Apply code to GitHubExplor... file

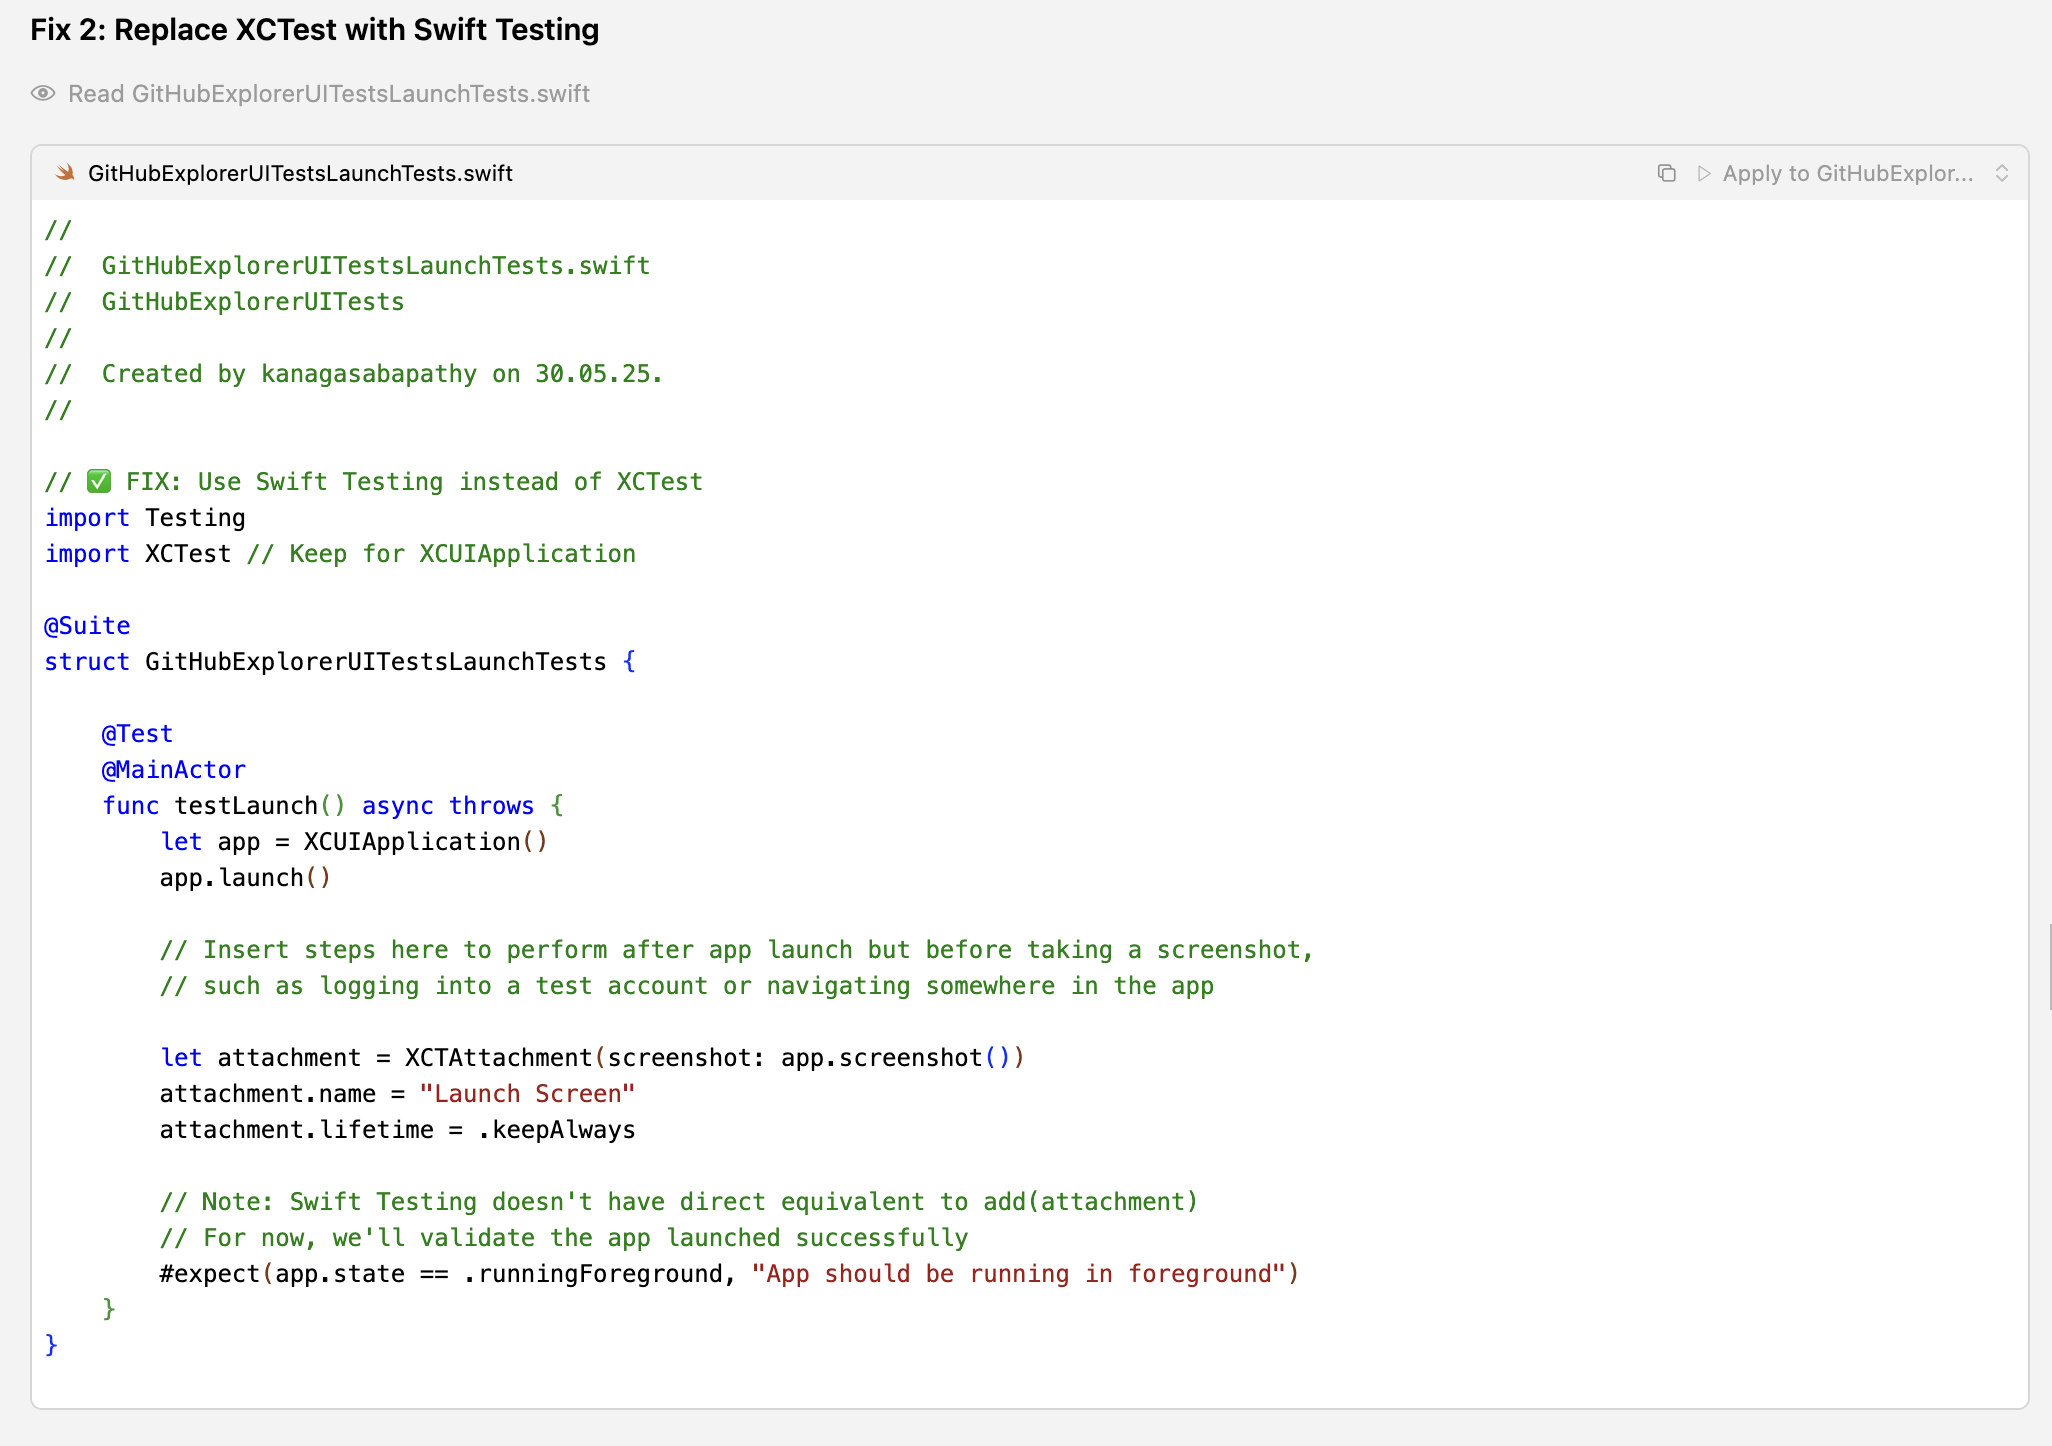tap(1848, 173)
